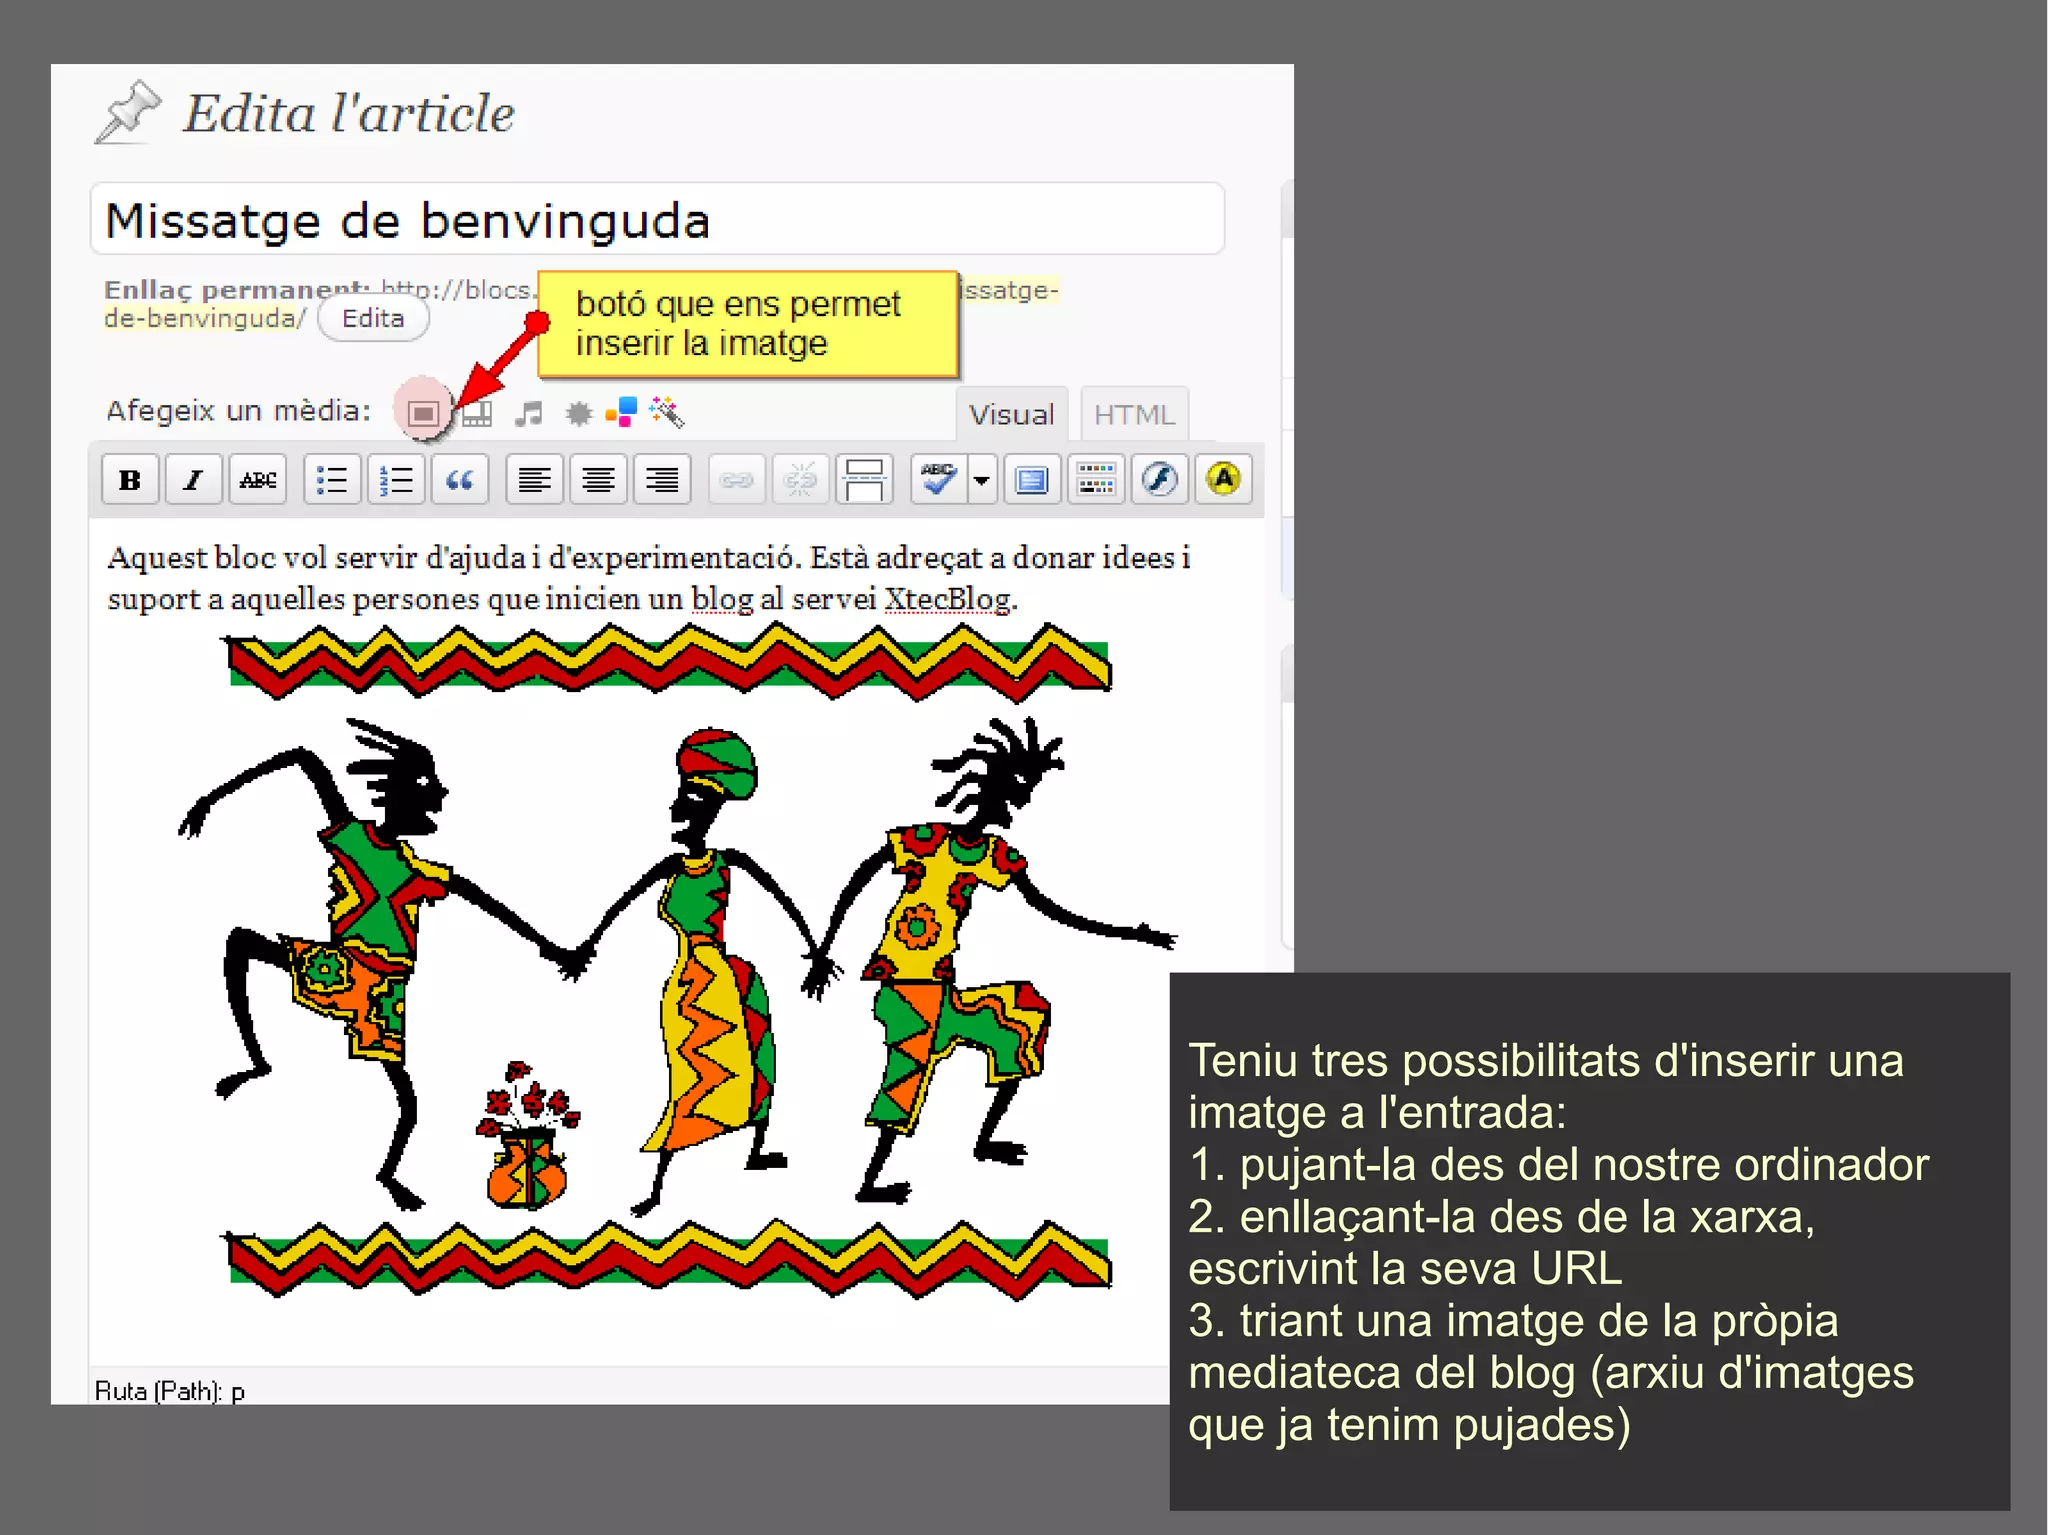Toggle fullscreen editing mode
This screenshot has width=2048, height=1535.
1032,480
